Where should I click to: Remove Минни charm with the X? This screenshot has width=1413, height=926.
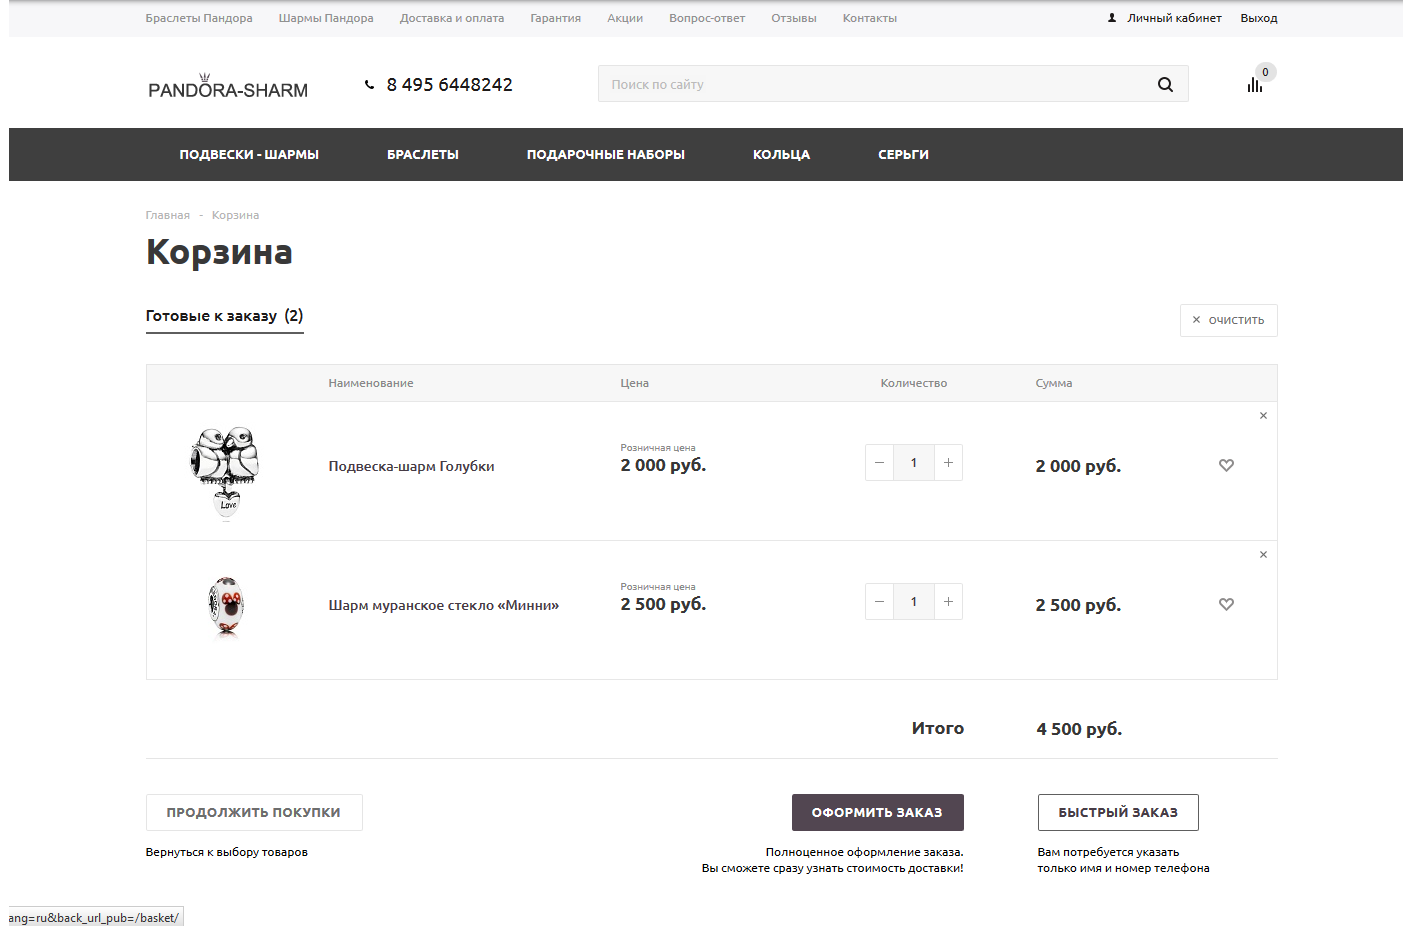pos(1263,554)
